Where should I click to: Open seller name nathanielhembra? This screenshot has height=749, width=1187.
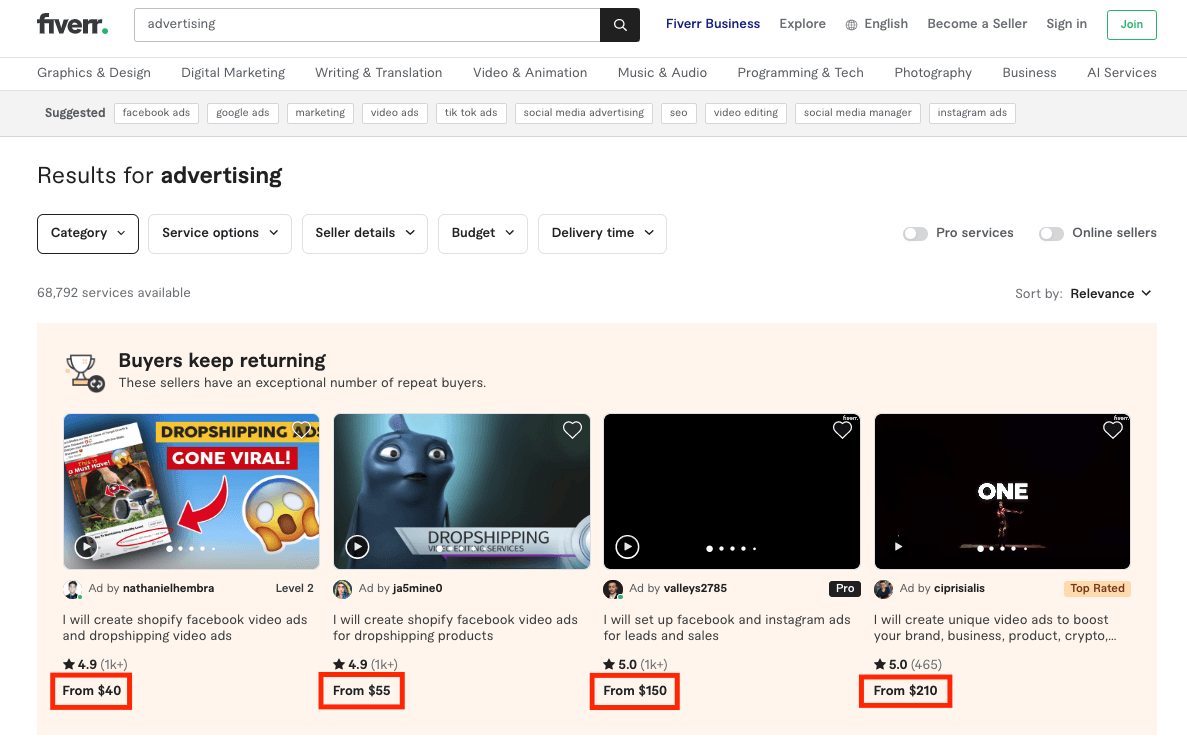[x=168, y=588]
